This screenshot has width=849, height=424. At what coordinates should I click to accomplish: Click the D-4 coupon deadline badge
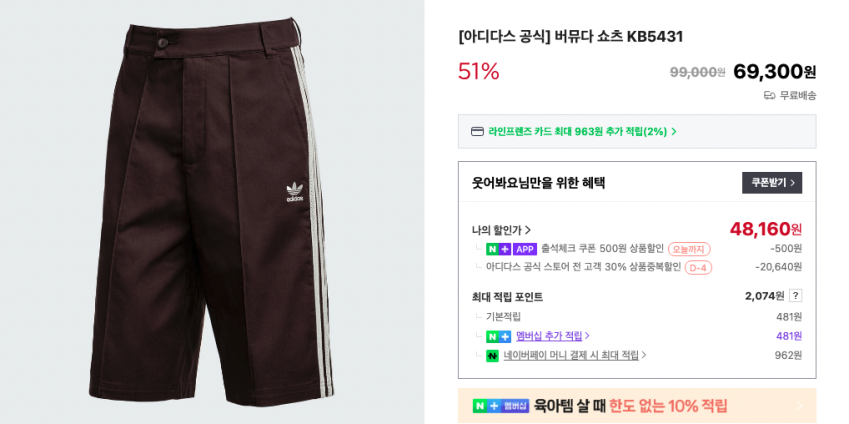(x=698, y=267)
